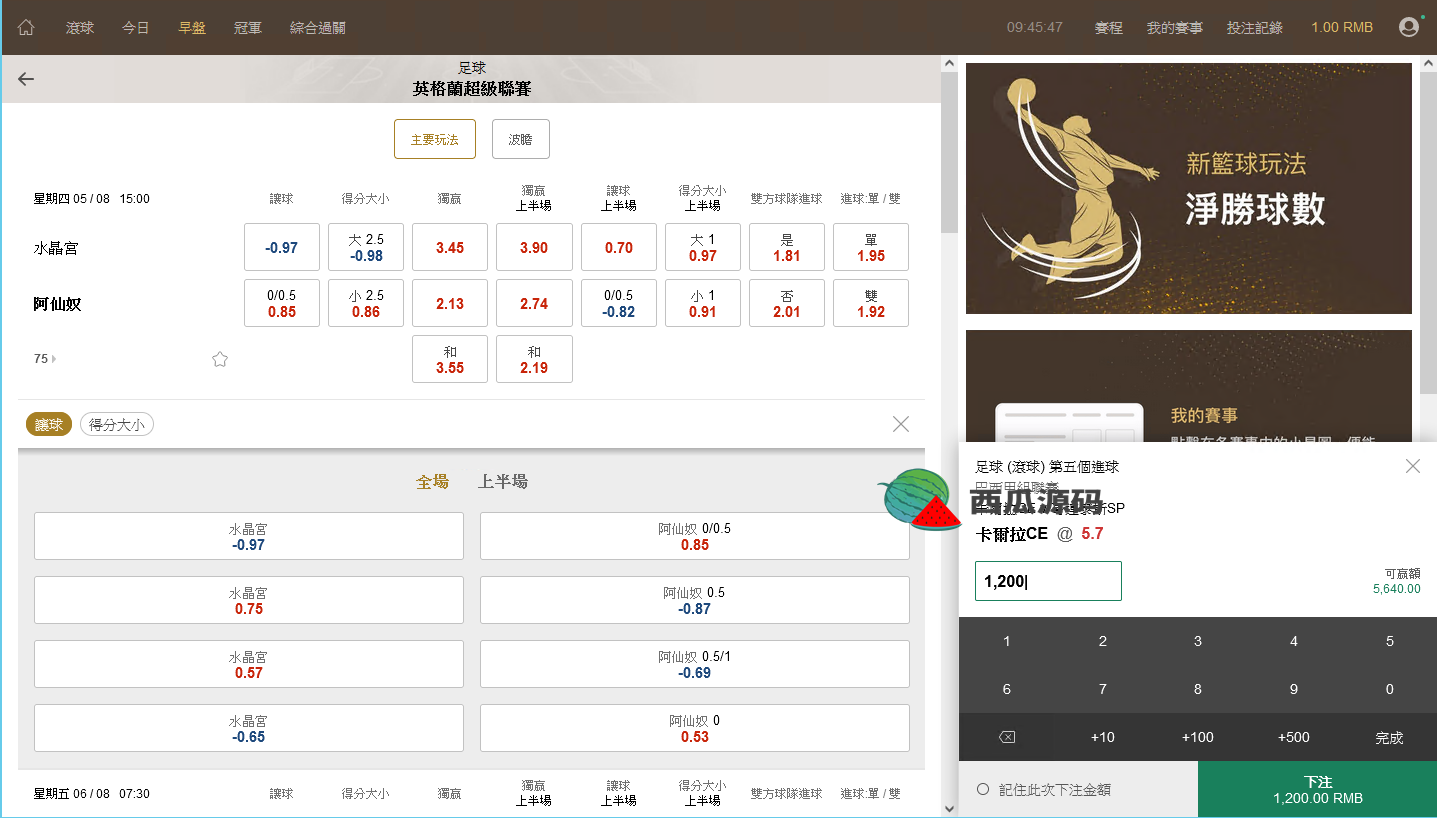Open 新籃球玩法 淨勝球數 banner

1189,188
